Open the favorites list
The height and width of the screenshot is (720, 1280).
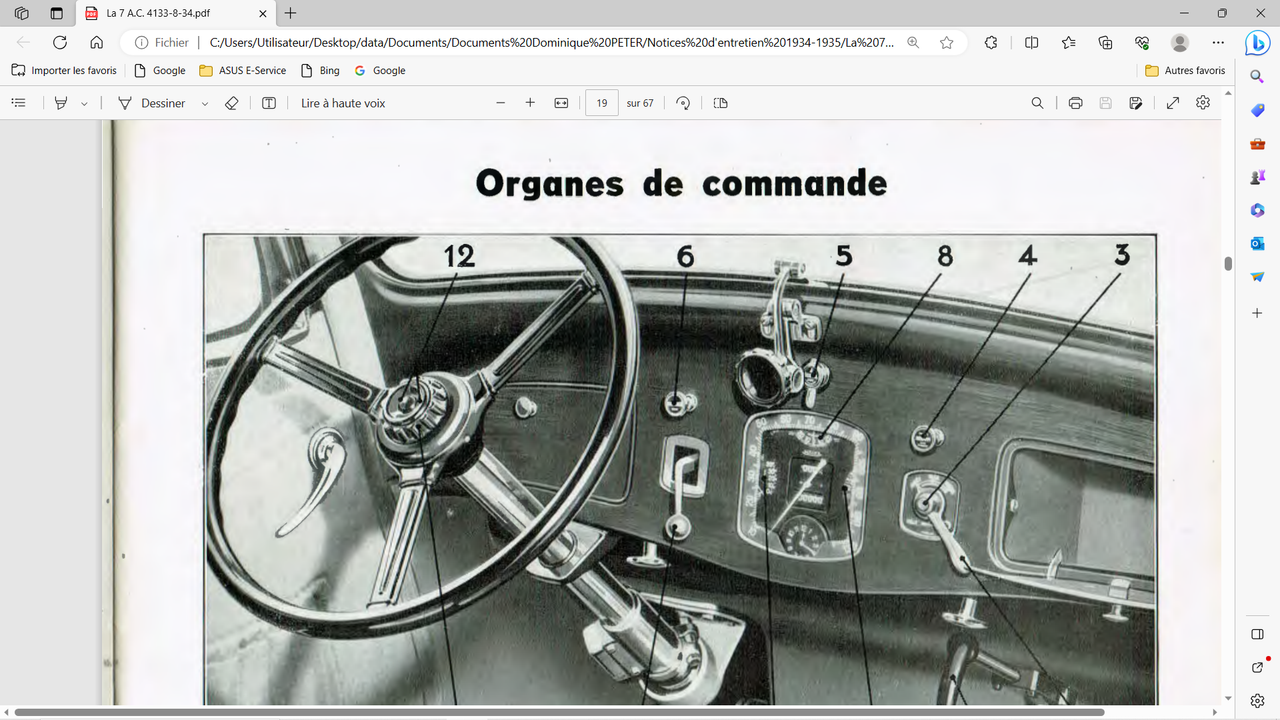pyautogui.click(x=1068, y=42)
